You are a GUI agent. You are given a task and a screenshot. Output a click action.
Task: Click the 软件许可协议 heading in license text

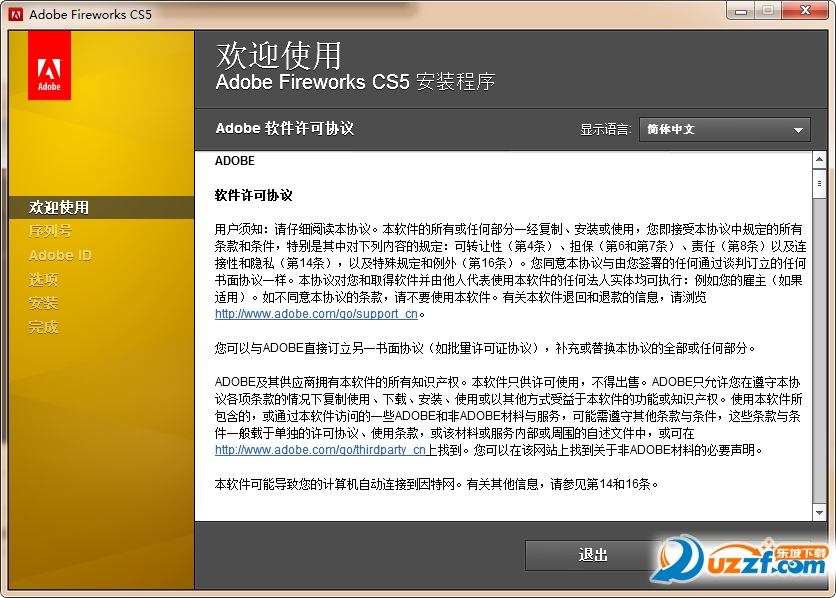(254, 196)
